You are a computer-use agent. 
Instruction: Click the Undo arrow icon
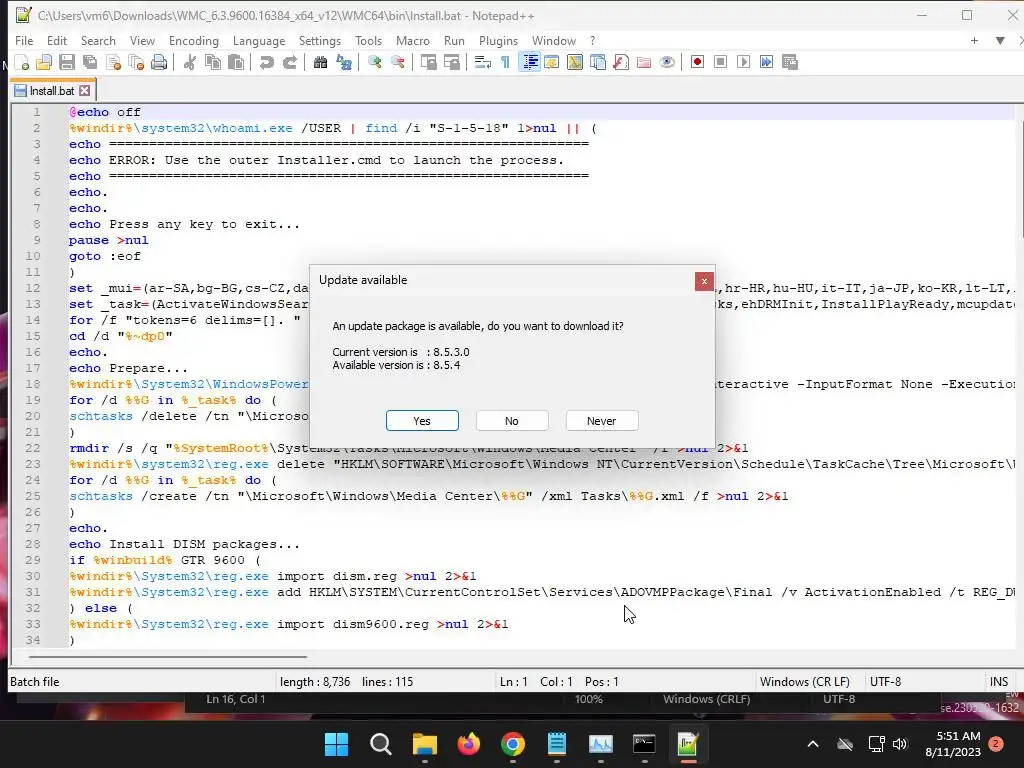coord(266,62)
